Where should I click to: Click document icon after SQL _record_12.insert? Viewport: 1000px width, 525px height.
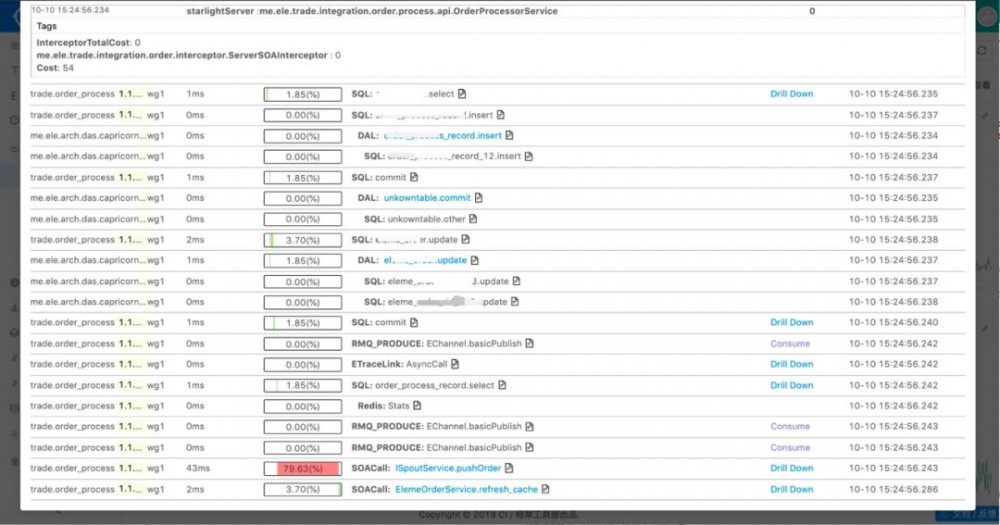(x=528, y=156)
